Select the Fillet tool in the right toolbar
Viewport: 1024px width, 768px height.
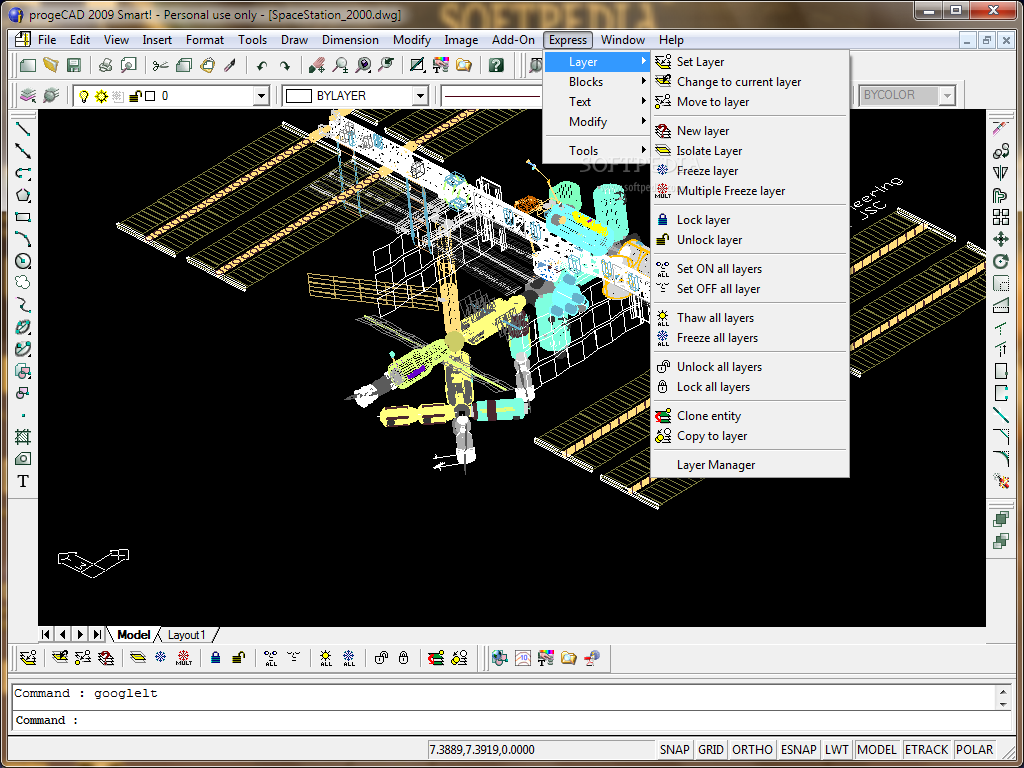pyautogui.click(x=1000, y=458)
